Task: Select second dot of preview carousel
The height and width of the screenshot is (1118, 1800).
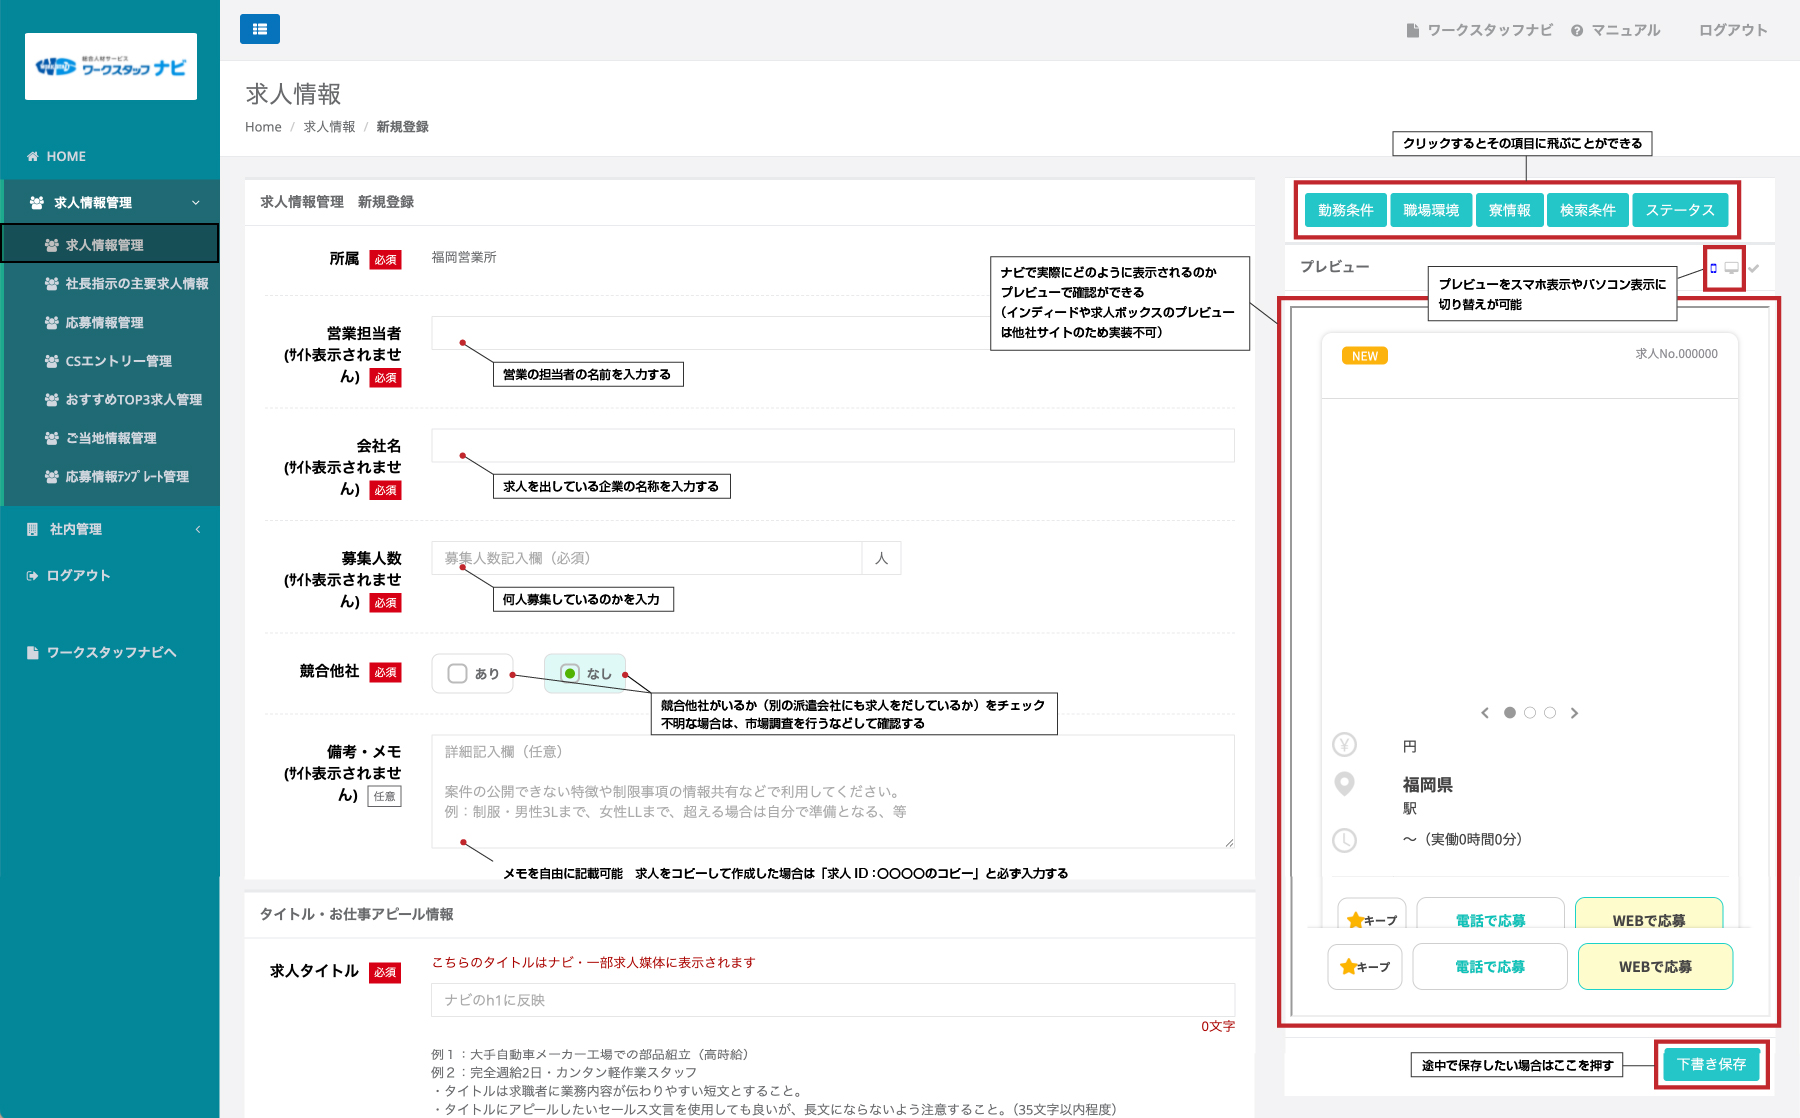Action: [x=1530, y=713]
